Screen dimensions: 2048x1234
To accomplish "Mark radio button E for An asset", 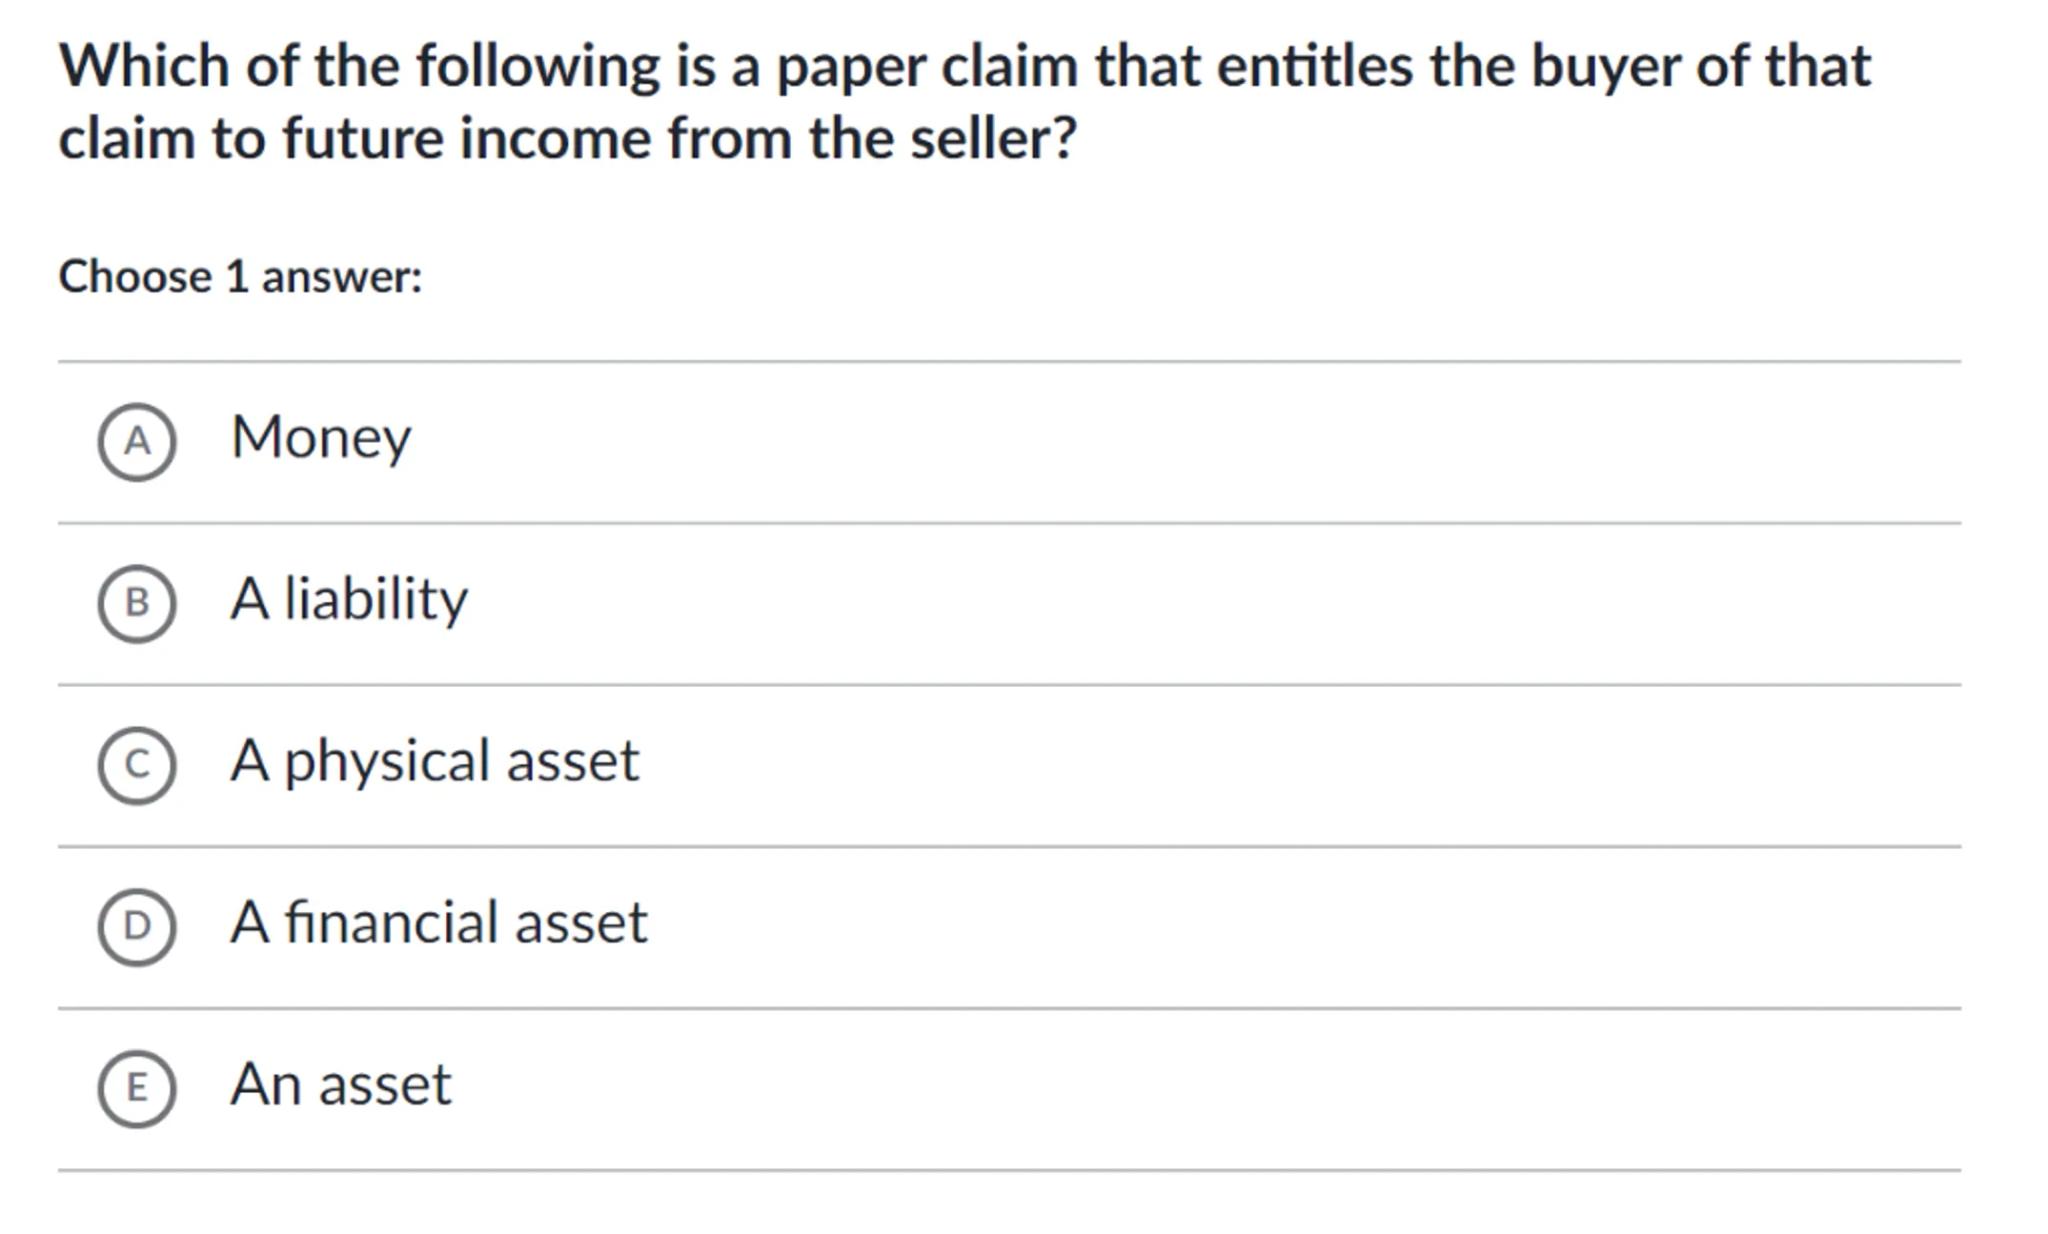I will point(137,1088).
